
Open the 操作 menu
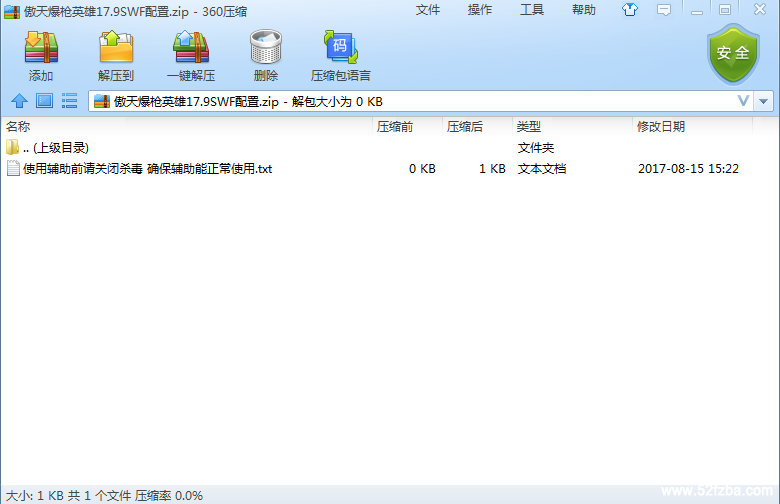tap(480, 10)
